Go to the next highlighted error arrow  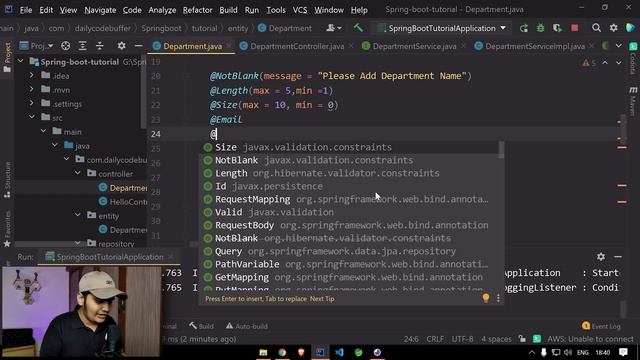(x=619, y=63)
